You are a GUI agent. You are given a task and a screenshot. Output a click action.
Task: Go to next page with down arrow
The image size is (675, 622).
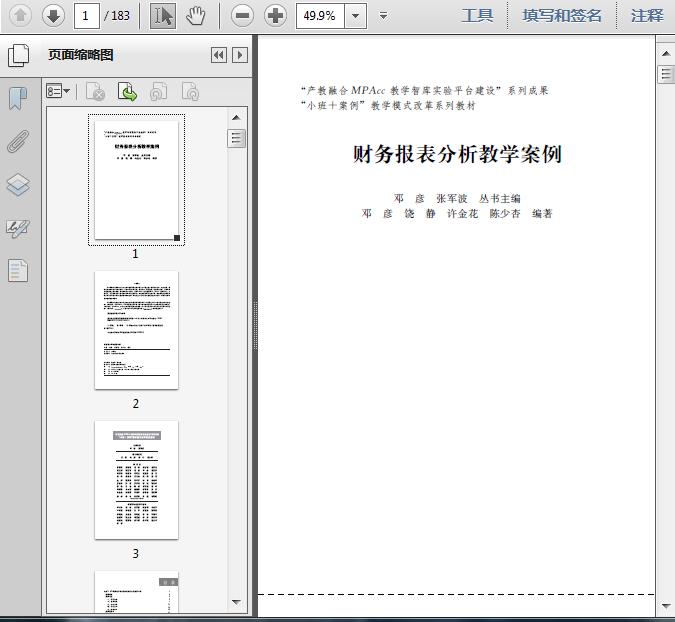53,15
